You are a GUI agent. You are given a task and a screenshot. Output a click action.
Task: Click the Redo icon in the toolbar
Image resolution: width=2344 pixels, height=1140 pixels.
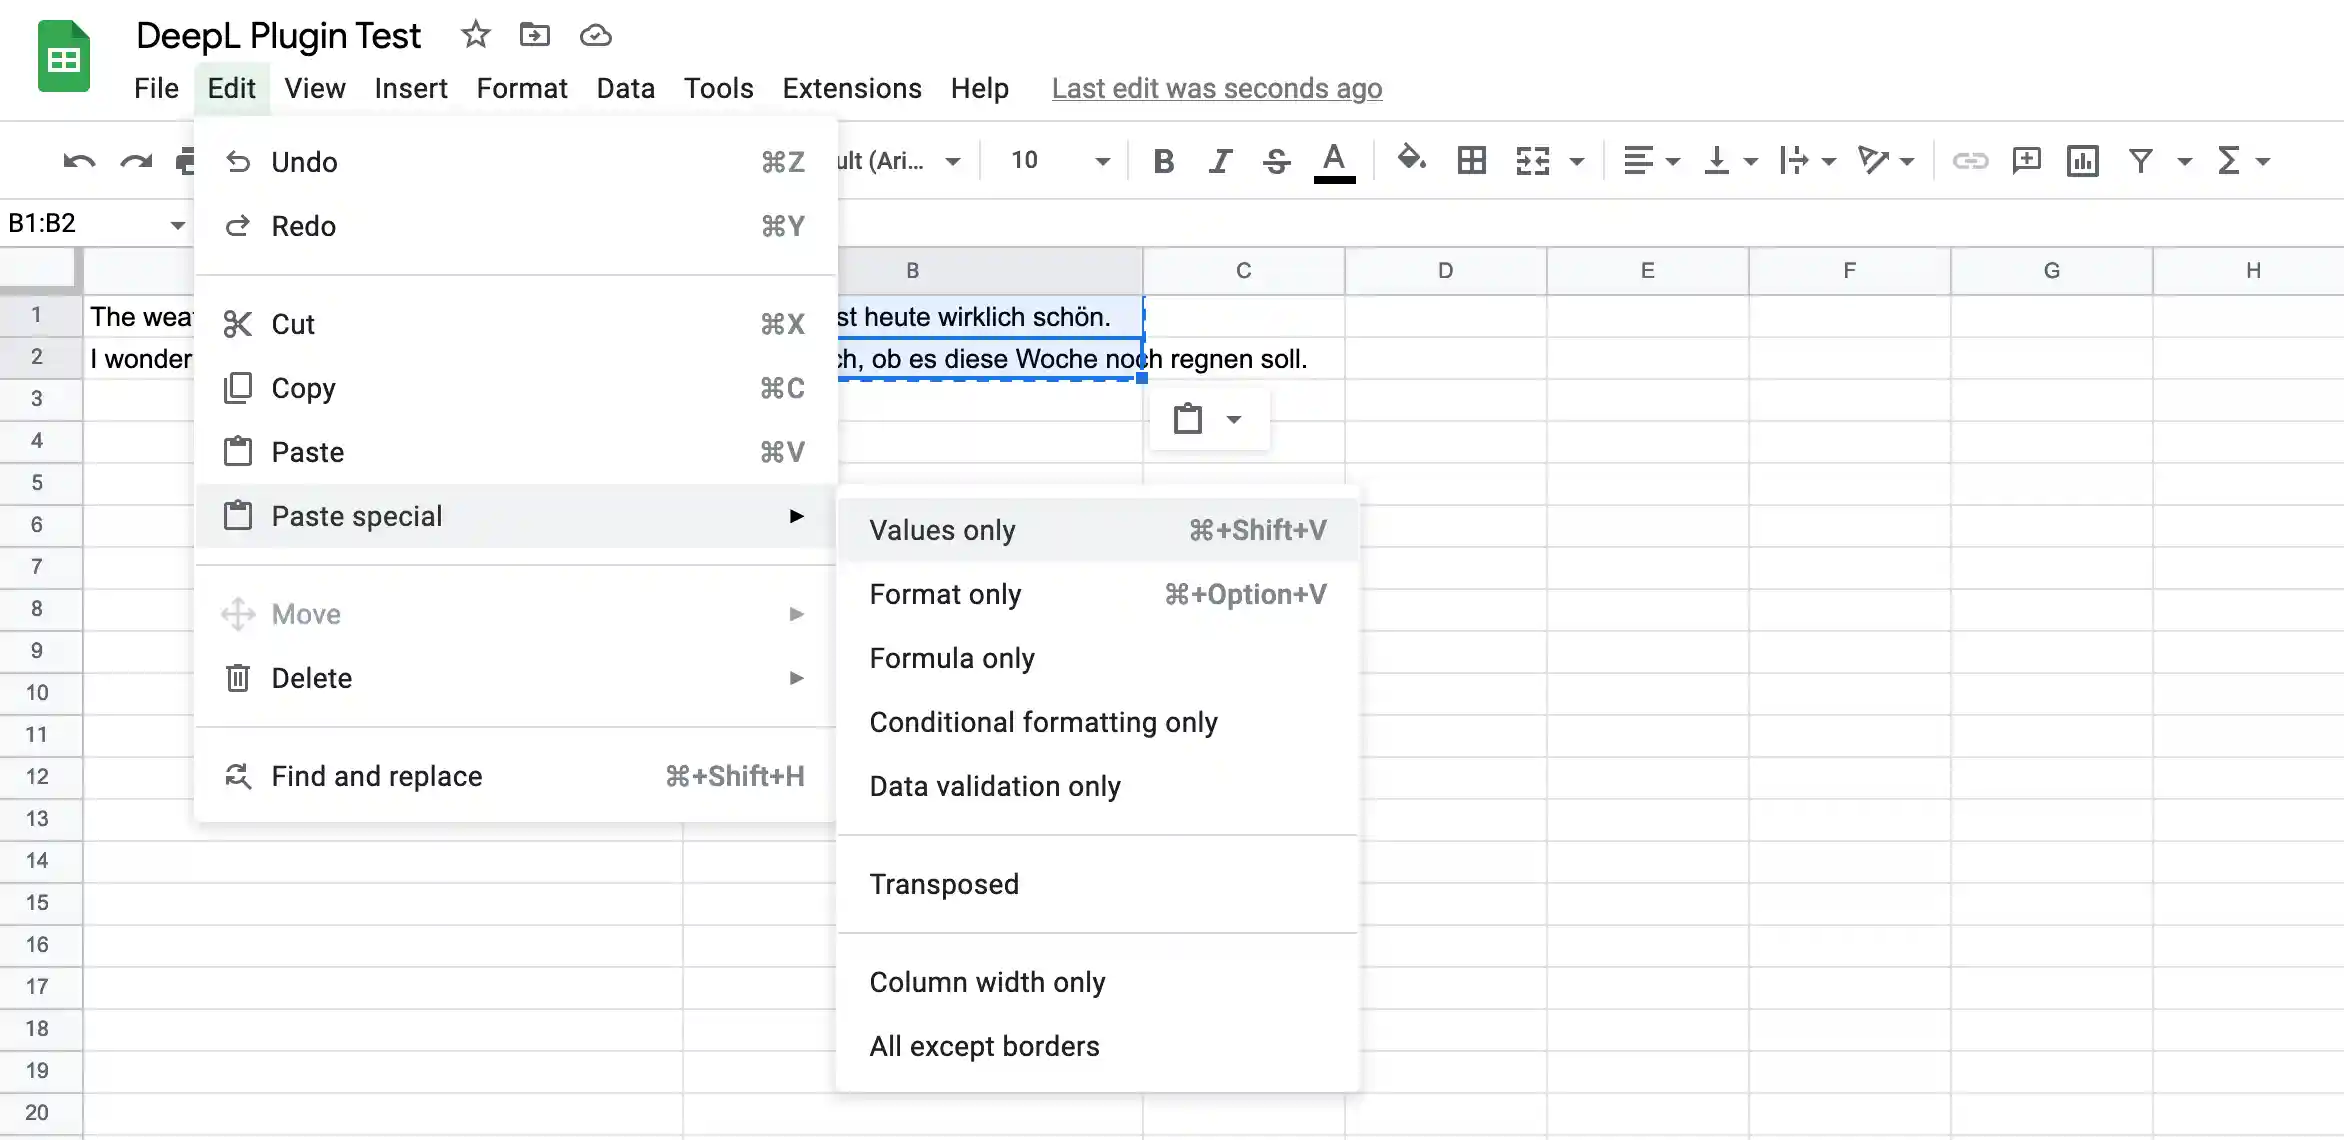tap(134, 160)
